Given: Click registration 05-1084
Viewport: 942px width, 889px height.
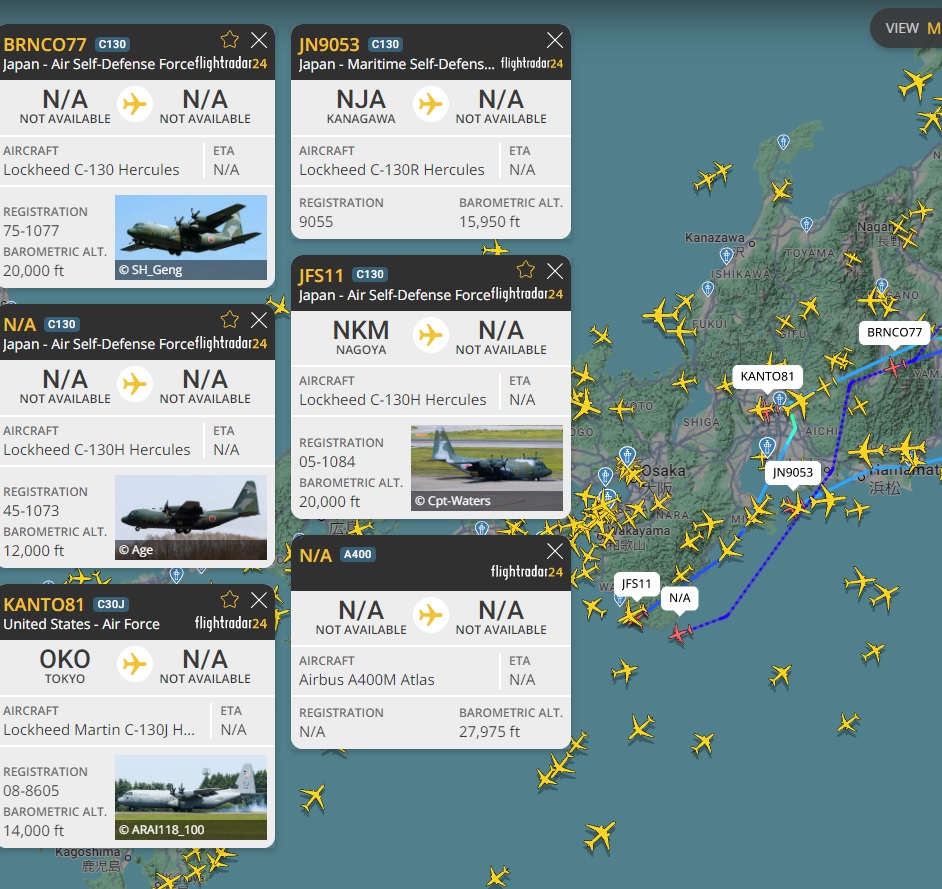Looking at the screenshot, I should 327,461.
